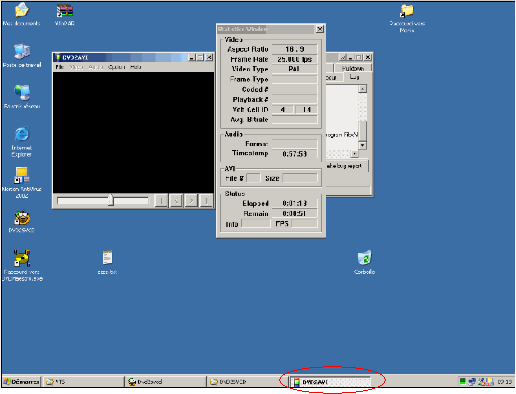Switch to the Log tab in background window
This screenshot has width=516, height=394.
pos(355,77)
